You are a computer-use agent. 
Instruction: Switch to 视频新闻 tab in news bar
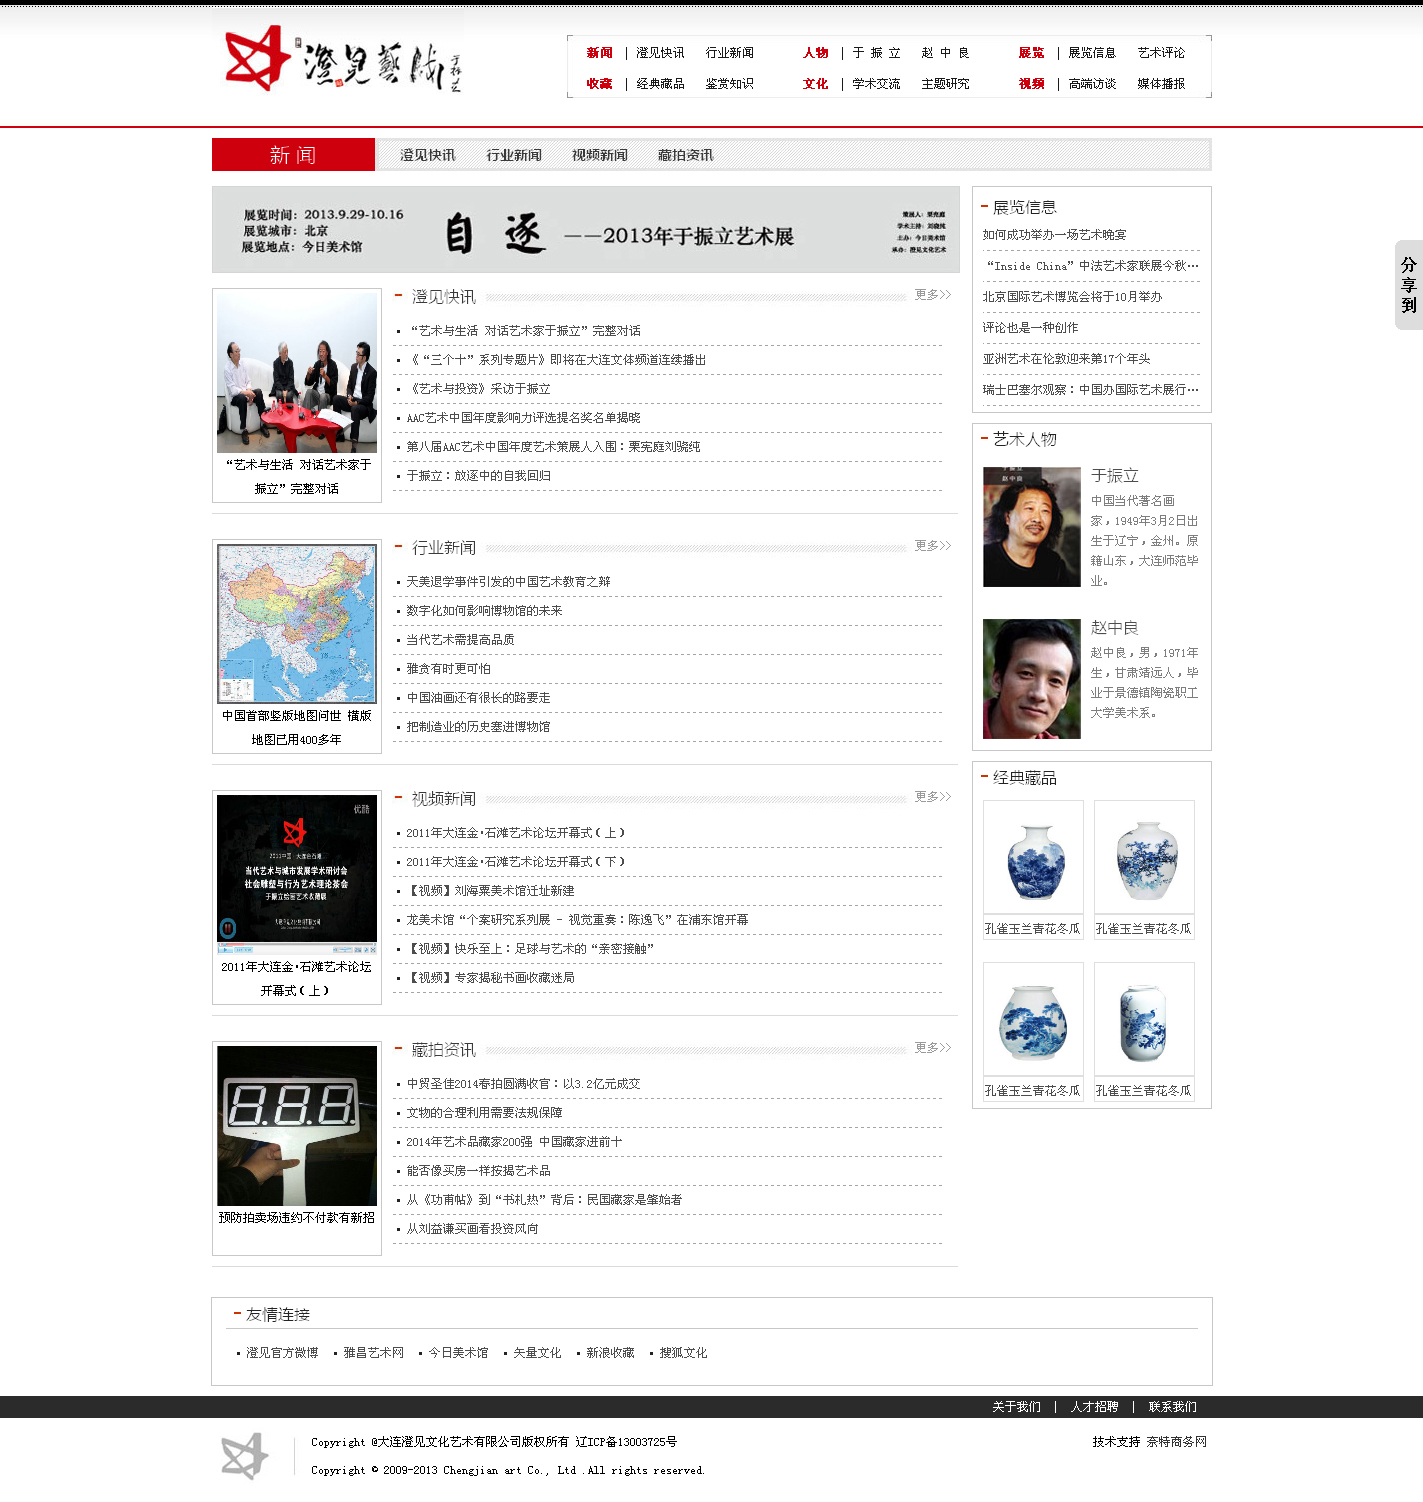point(599,155)
